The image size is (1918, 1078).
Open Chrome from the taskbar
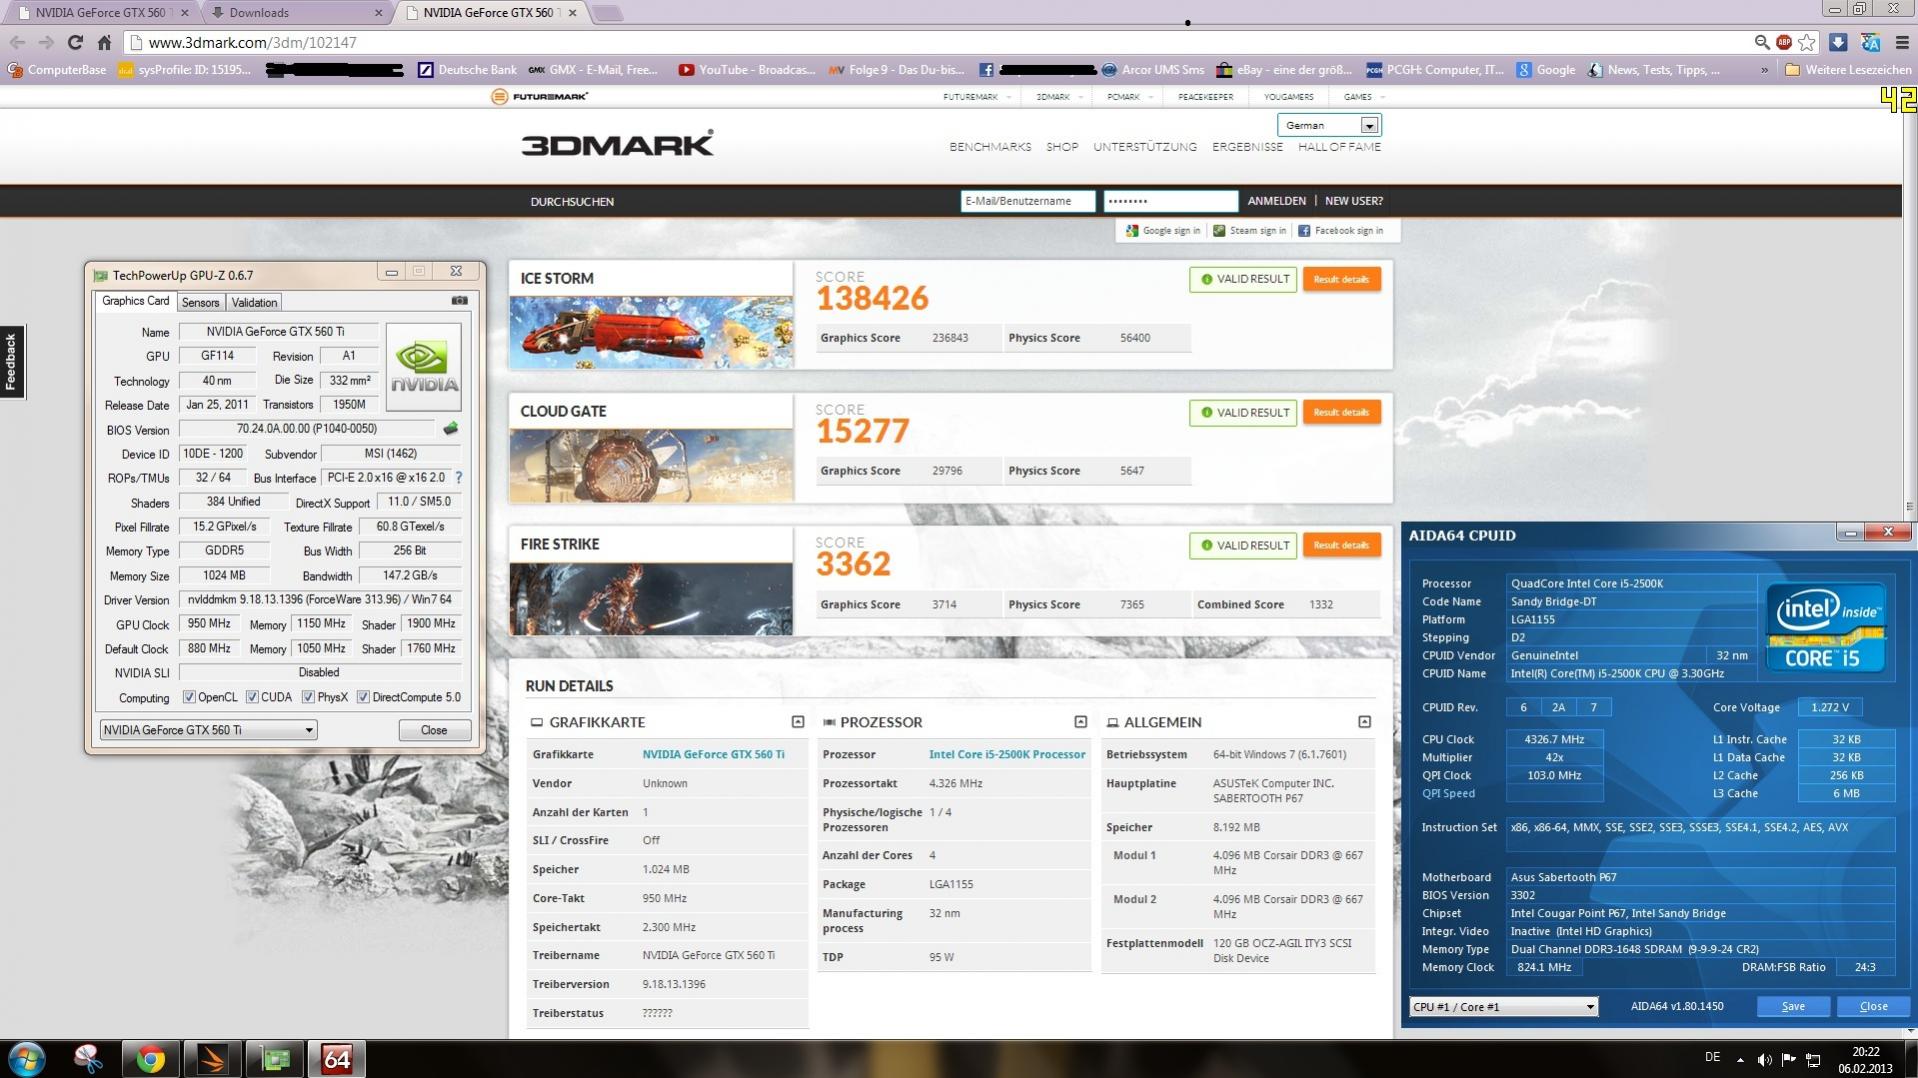click(x=150, y=1059)
